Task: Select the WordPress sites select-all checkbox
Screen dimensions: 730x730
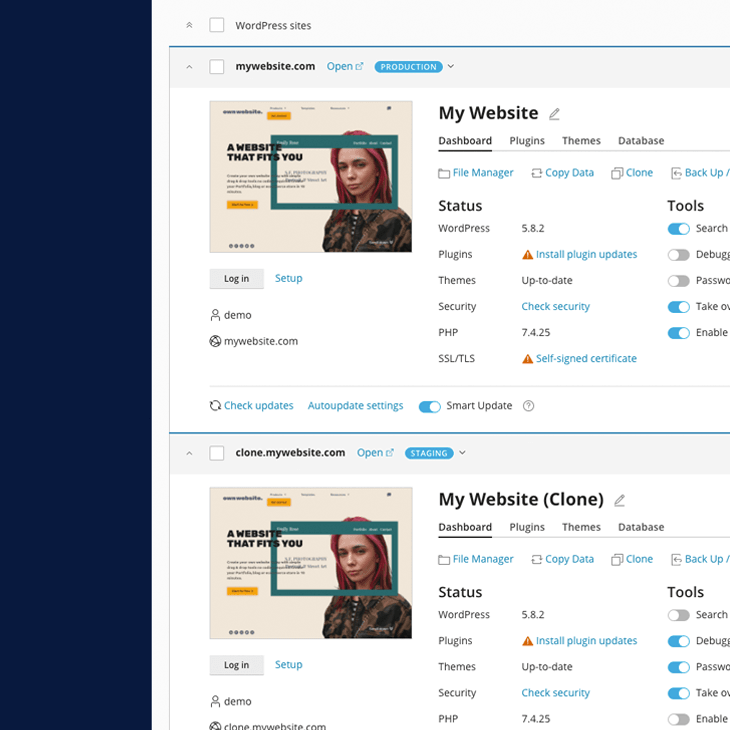Action: 216,25
